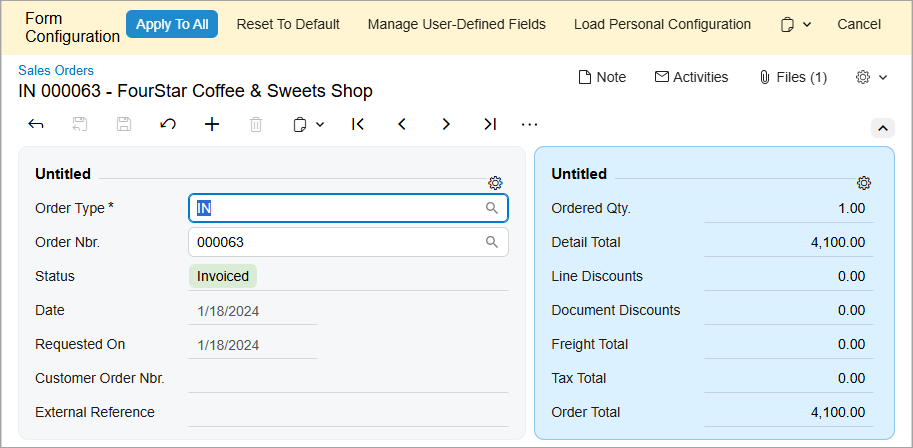Open the top-right gear tools dropdown
Viewport: 913px width, 448px height.
(x=871, y=77)
